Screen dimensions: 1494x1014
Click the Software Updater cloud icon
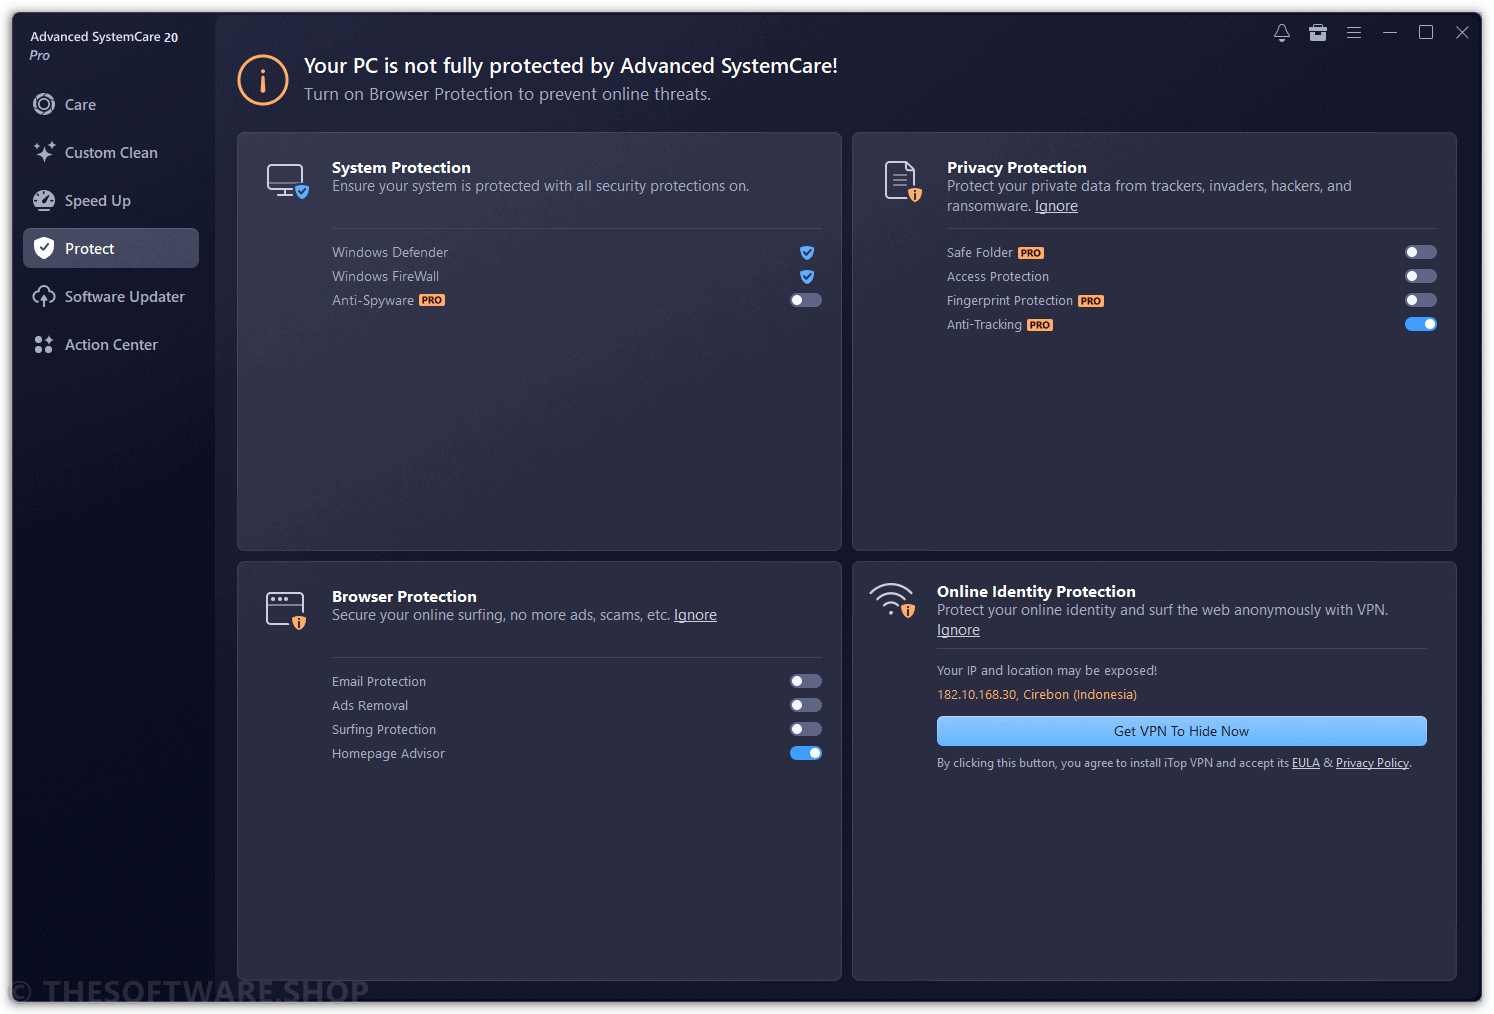(44, 296)
